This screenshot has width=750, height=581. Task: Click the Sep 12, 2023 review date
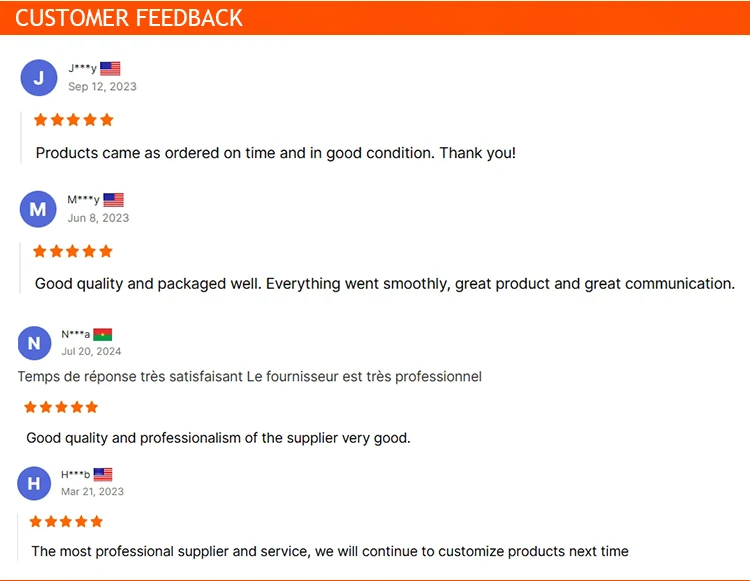coord(102,87)
